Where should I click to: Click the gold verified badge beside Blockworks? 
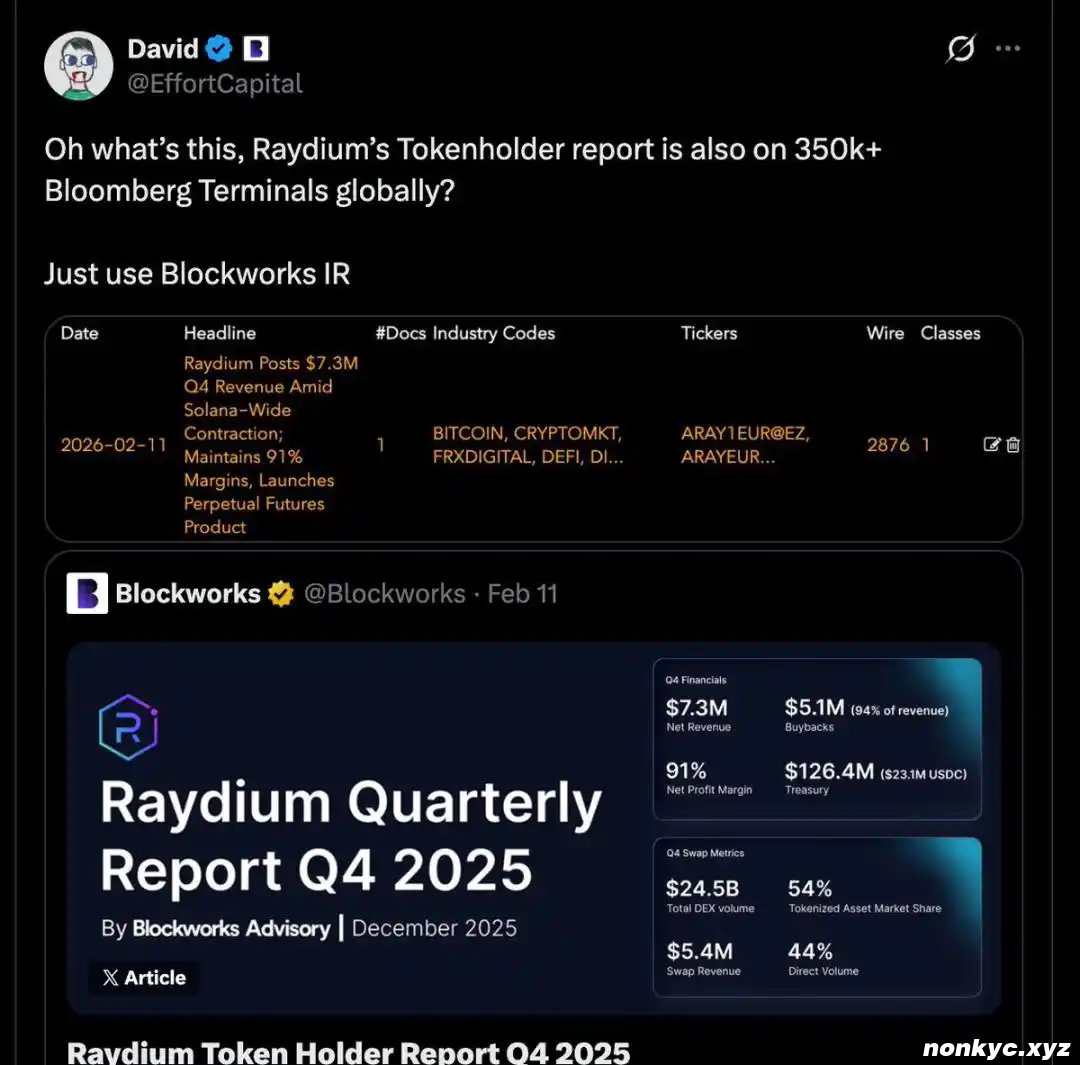pos(280,594)
